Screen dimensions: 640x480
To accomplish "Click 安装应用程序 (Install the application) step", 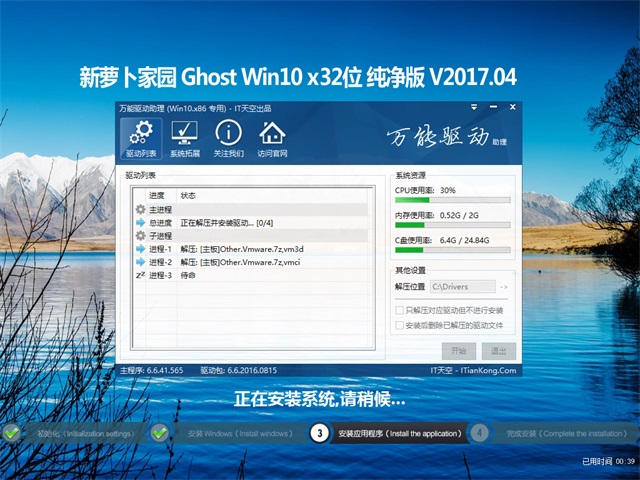I will tap(400, 433).
